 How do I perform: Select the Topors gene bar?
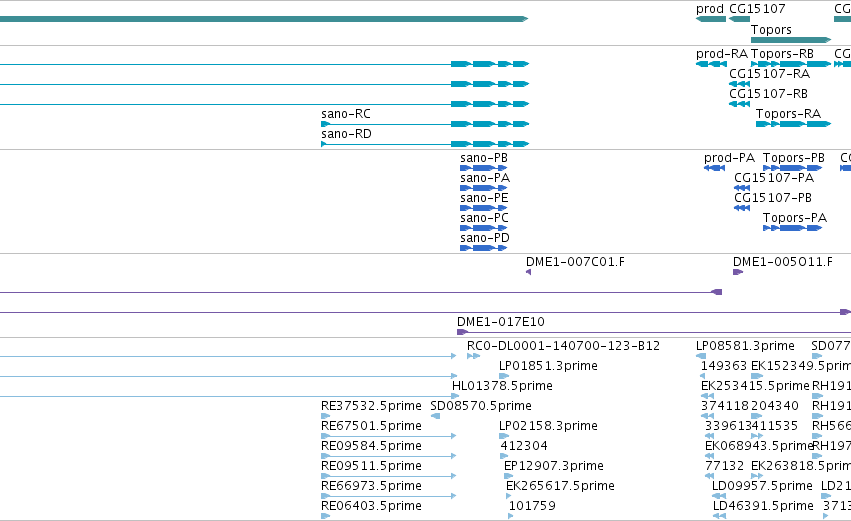[791, 40]
